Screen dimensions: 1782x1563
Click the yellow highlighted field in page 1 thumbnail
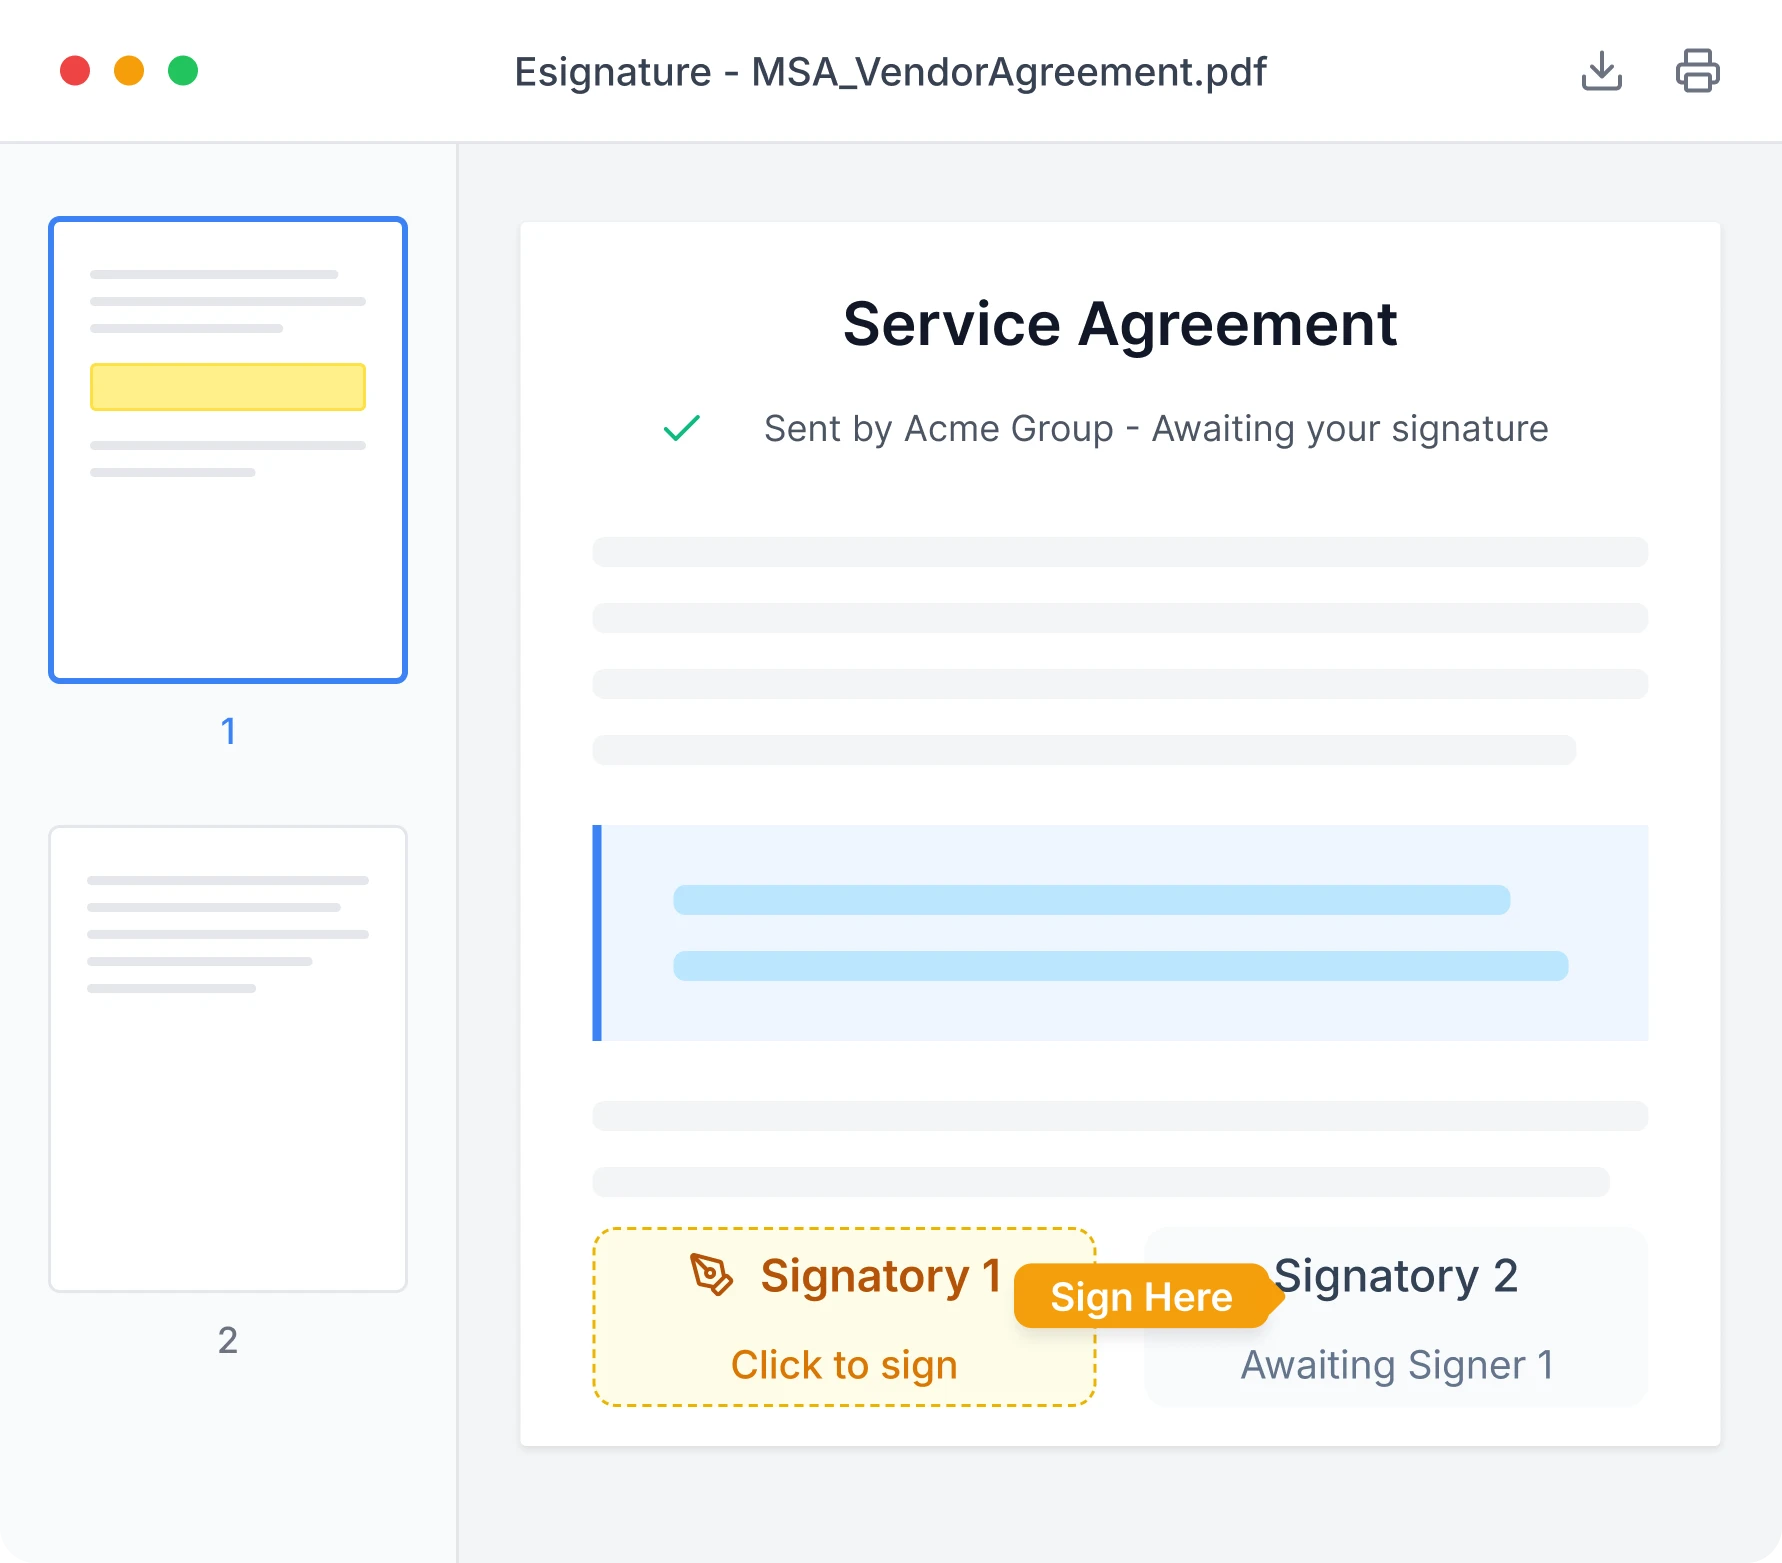[228, 387]
